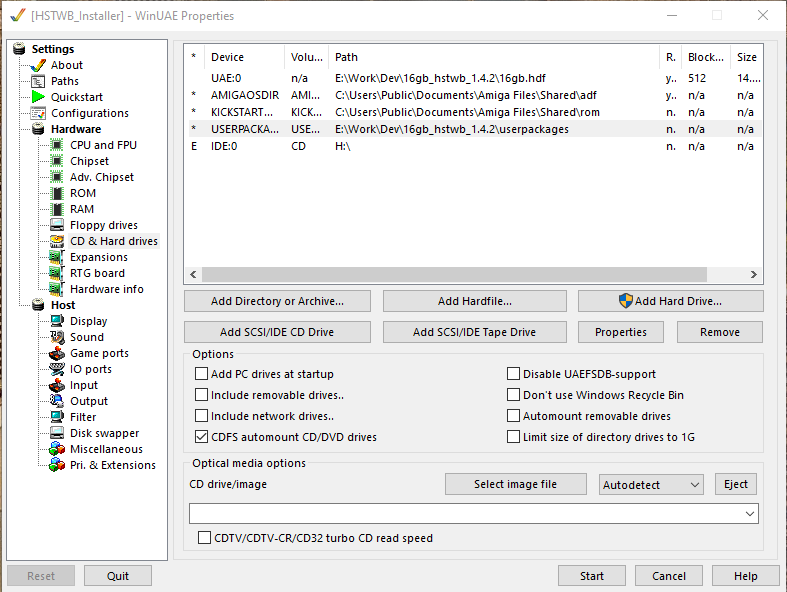Click the Quit button

click(118, 576)
